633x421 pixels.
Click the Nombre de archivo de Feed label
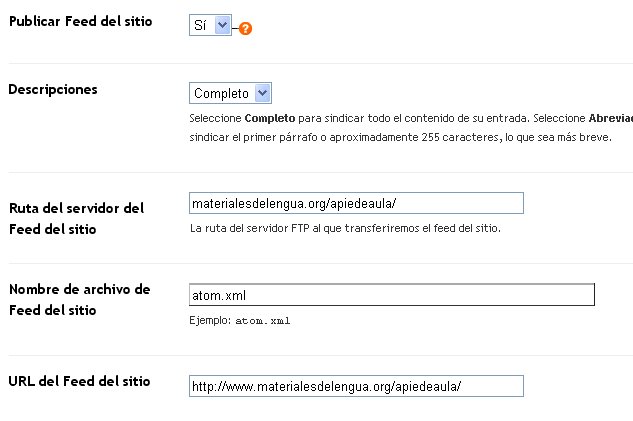coord(80,300)
